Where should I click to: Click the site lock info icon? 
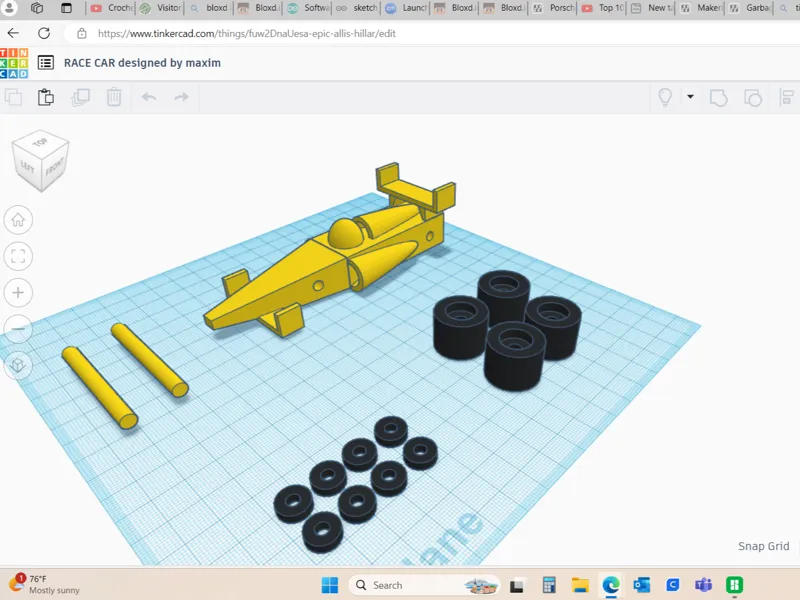(x=82, y=34)
